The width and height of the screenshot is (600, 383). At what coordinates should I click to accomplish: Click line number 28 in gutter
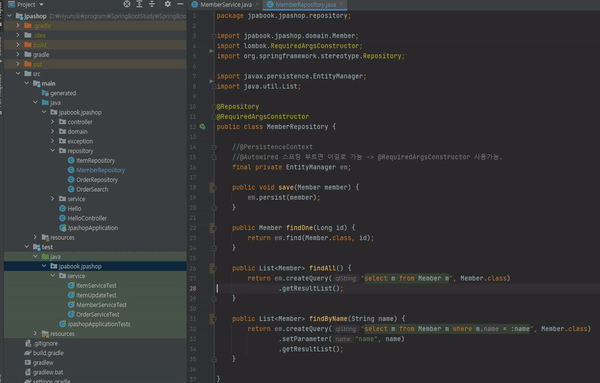(193, 288)
